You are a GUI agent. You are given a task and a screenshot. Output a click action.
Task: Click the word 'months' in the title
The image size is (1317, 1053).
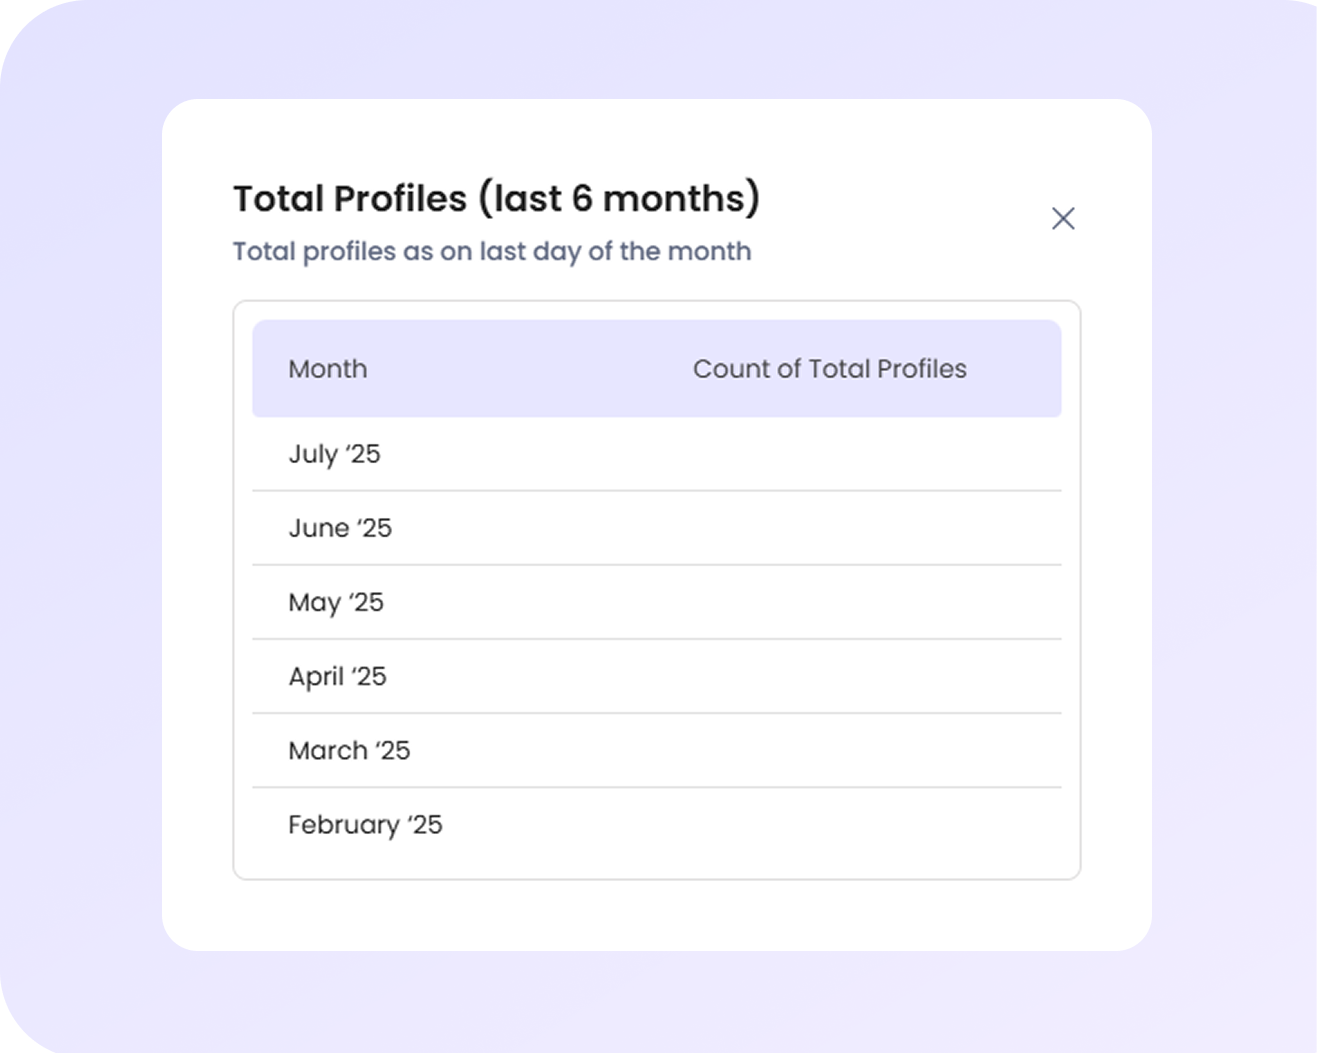click(674, 198)
